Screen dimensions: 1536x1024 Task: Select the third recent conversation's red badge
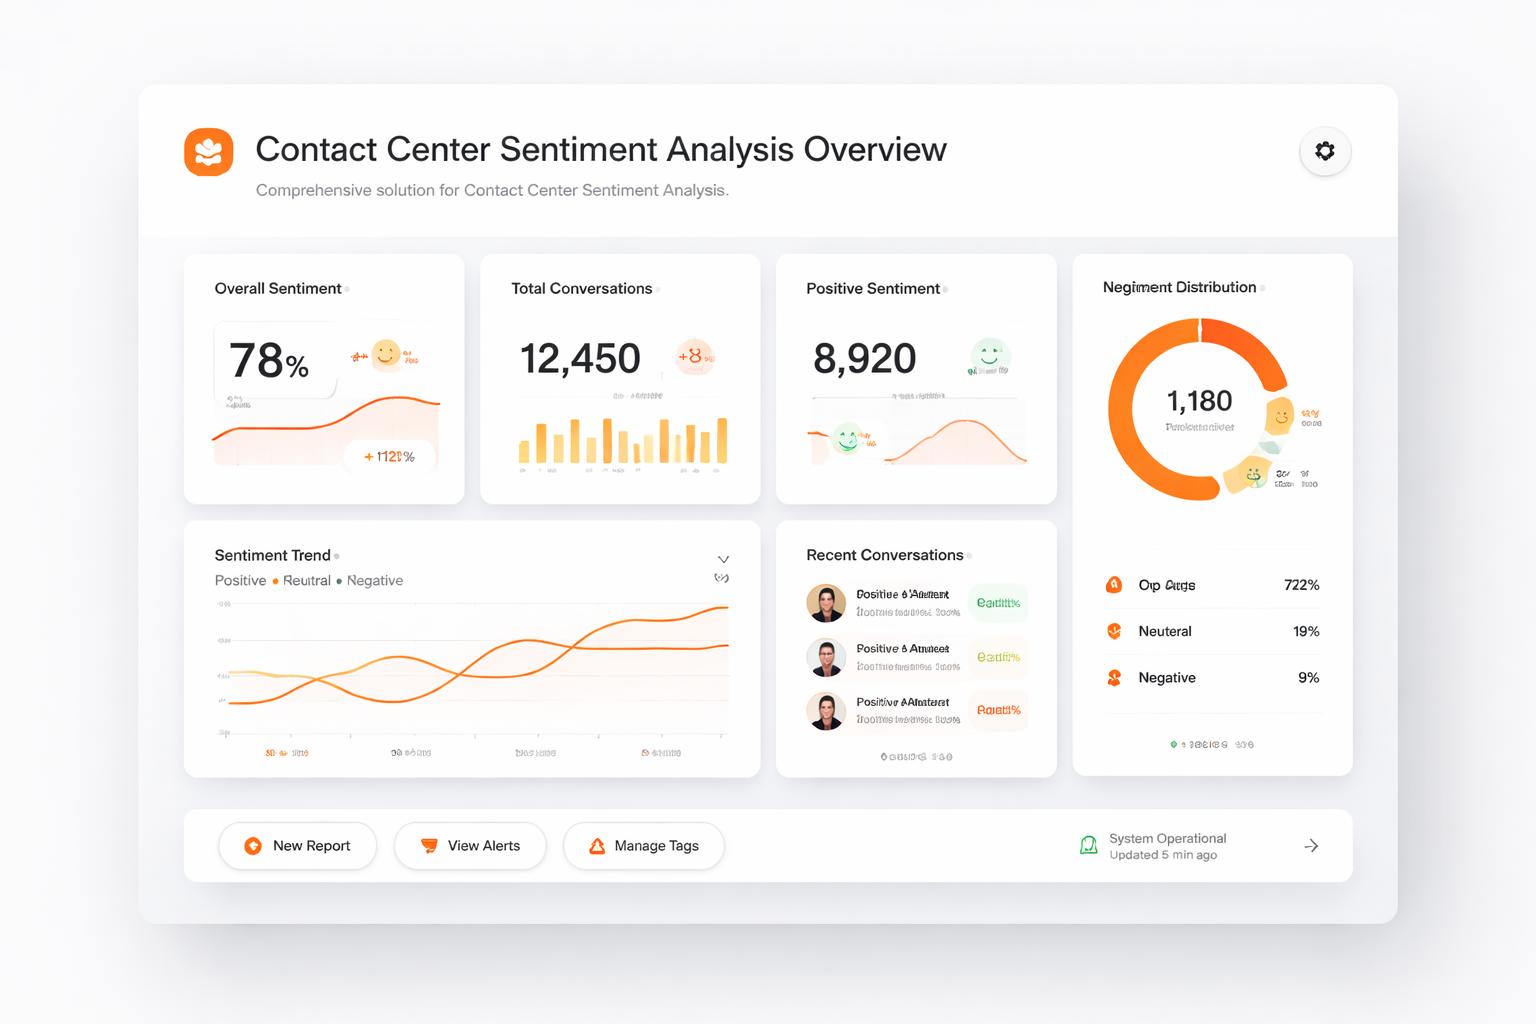click(998, 711)
